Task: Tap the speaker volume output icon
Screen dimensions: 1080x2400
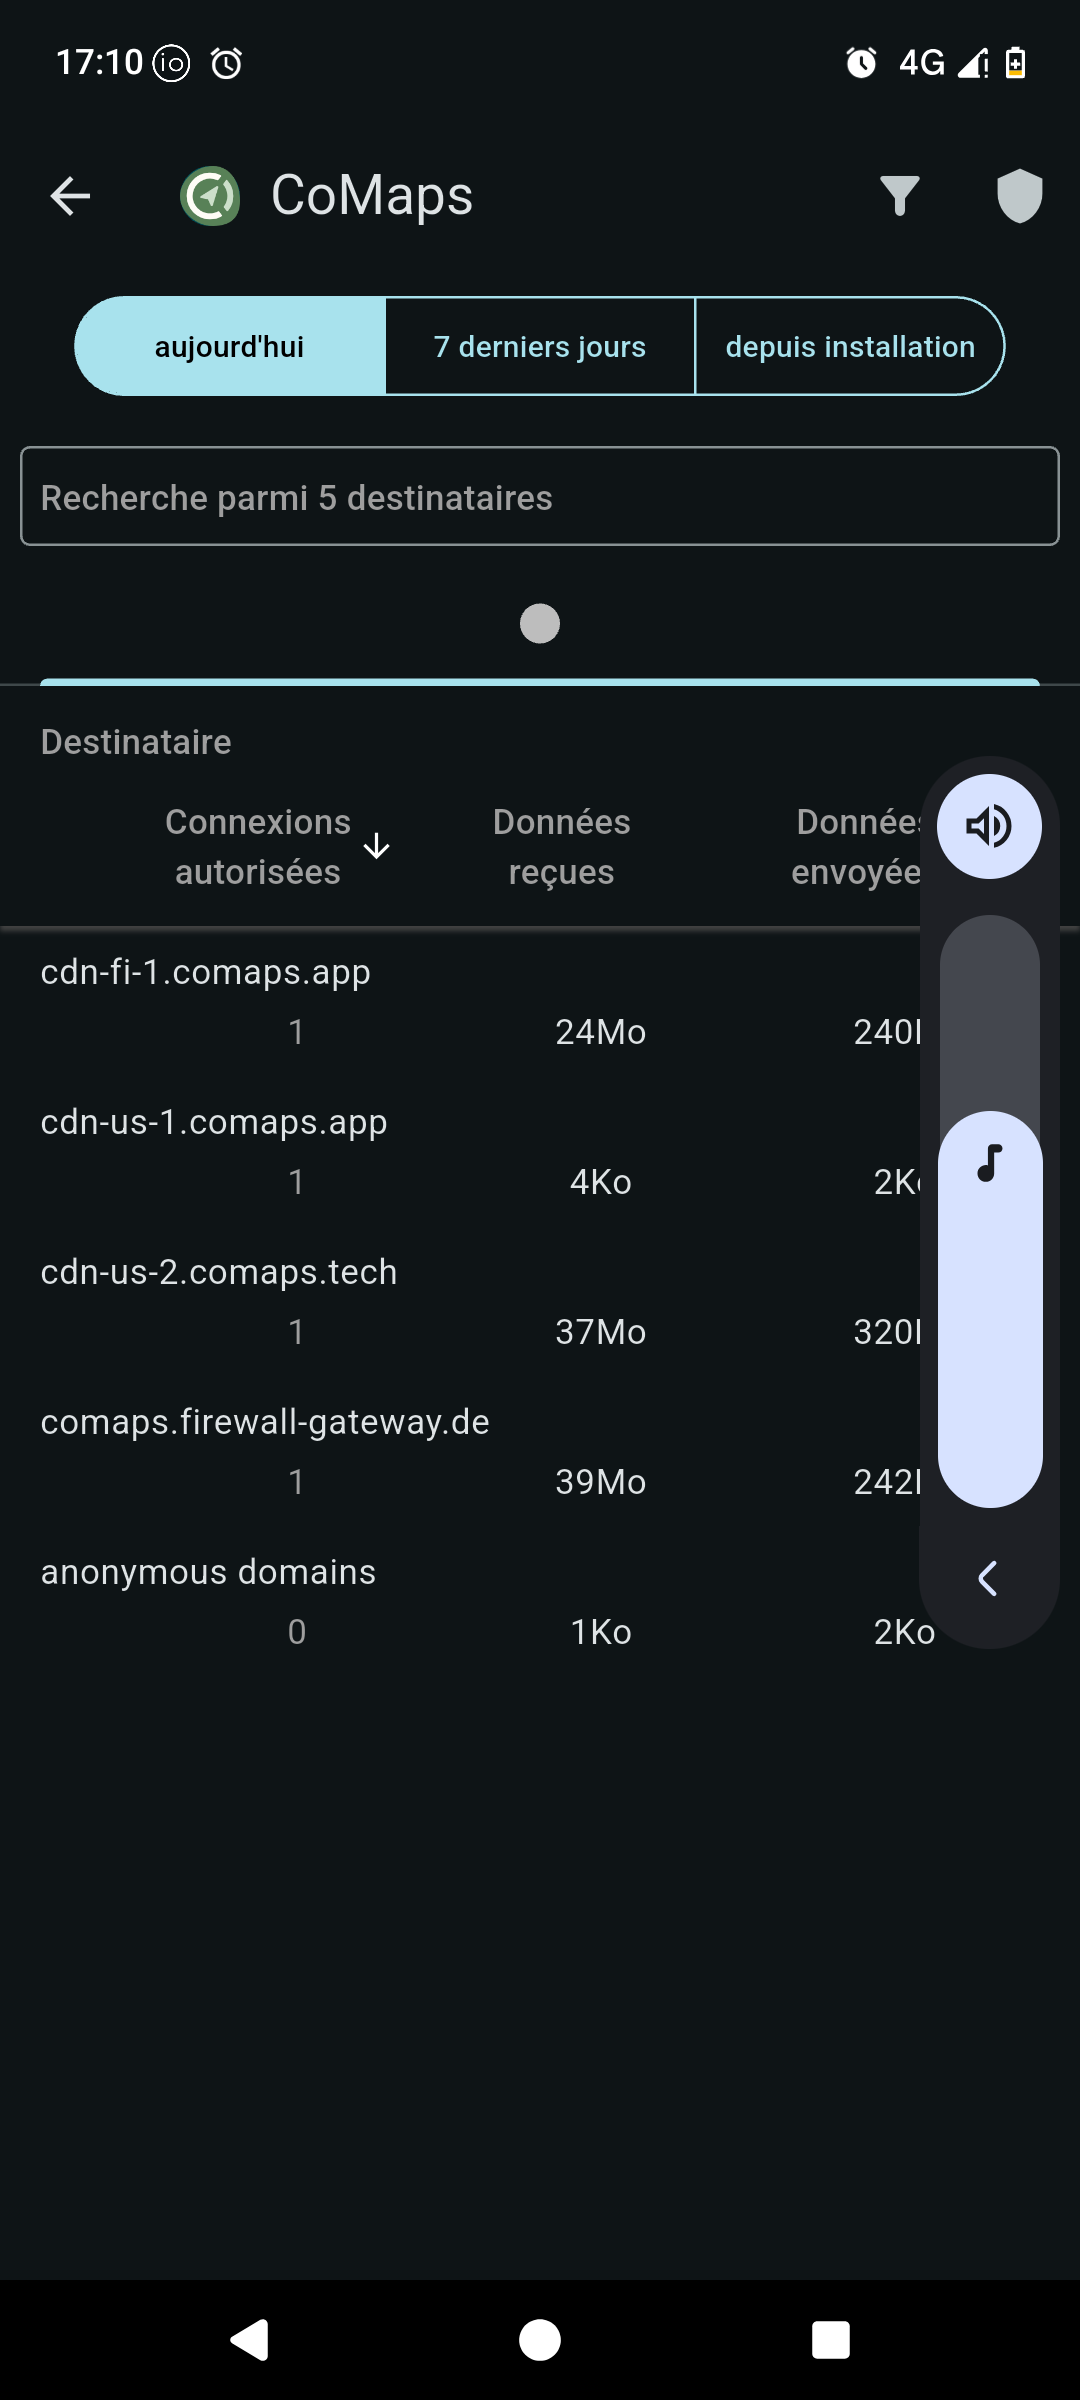Action: [x=989, y=827]
